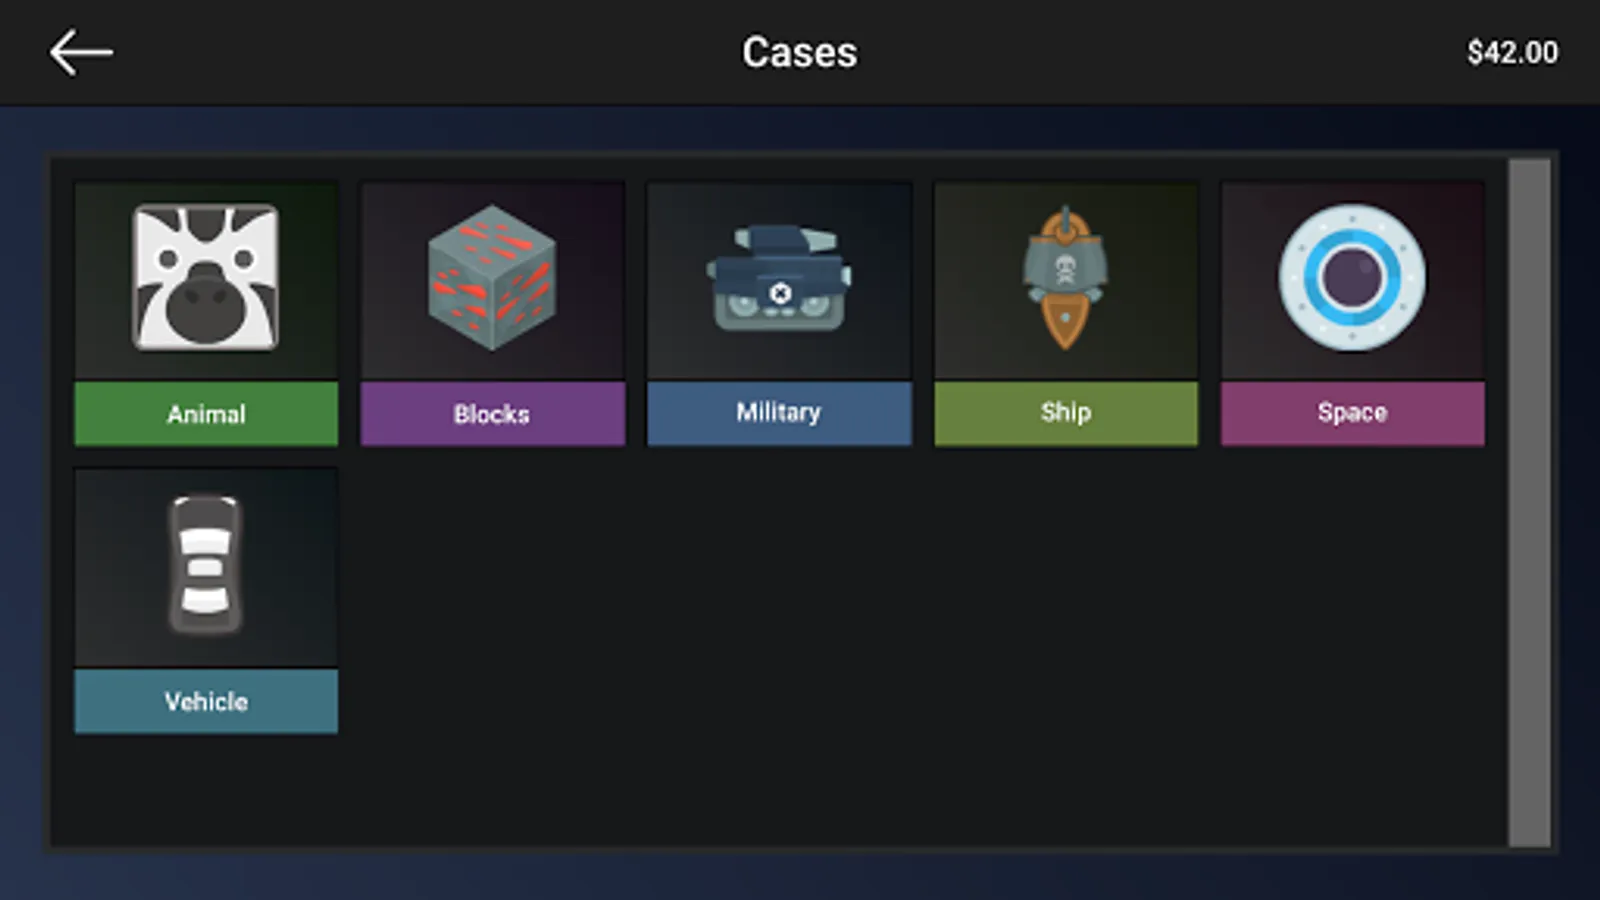Open the pirate ship case icon
The height and width of the screenshot is (900, 1600).
pos(1065,278)
